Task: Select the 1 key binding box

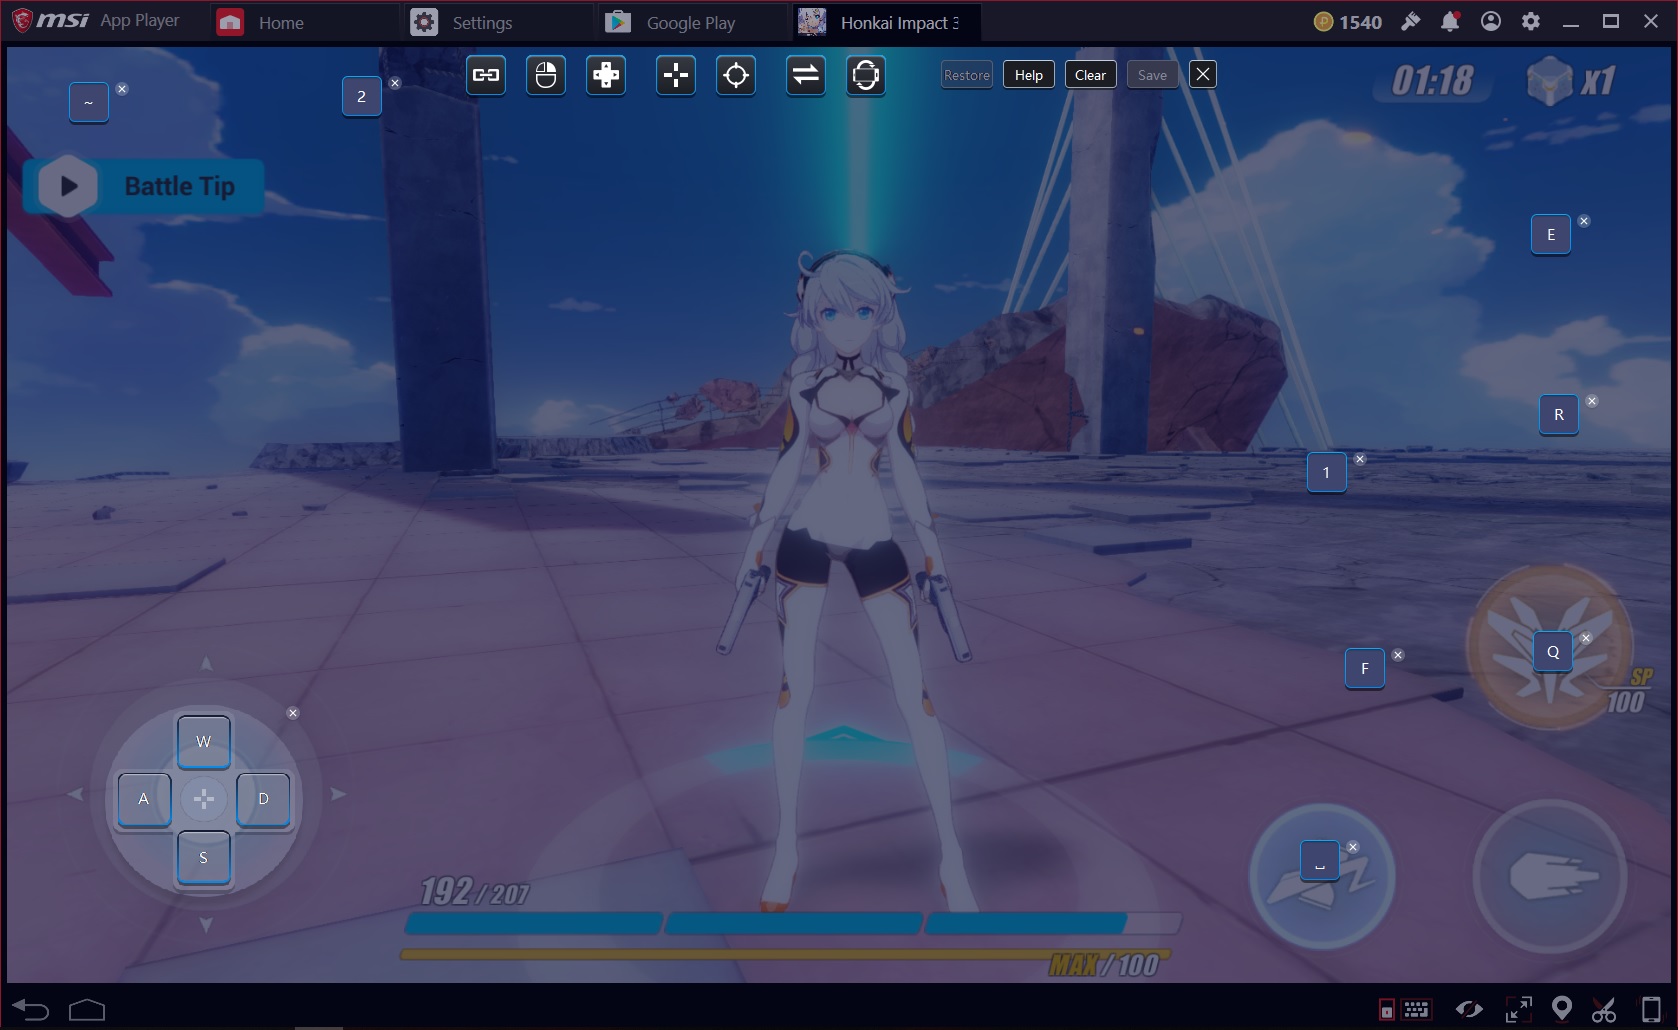Action: [1327, 473]
